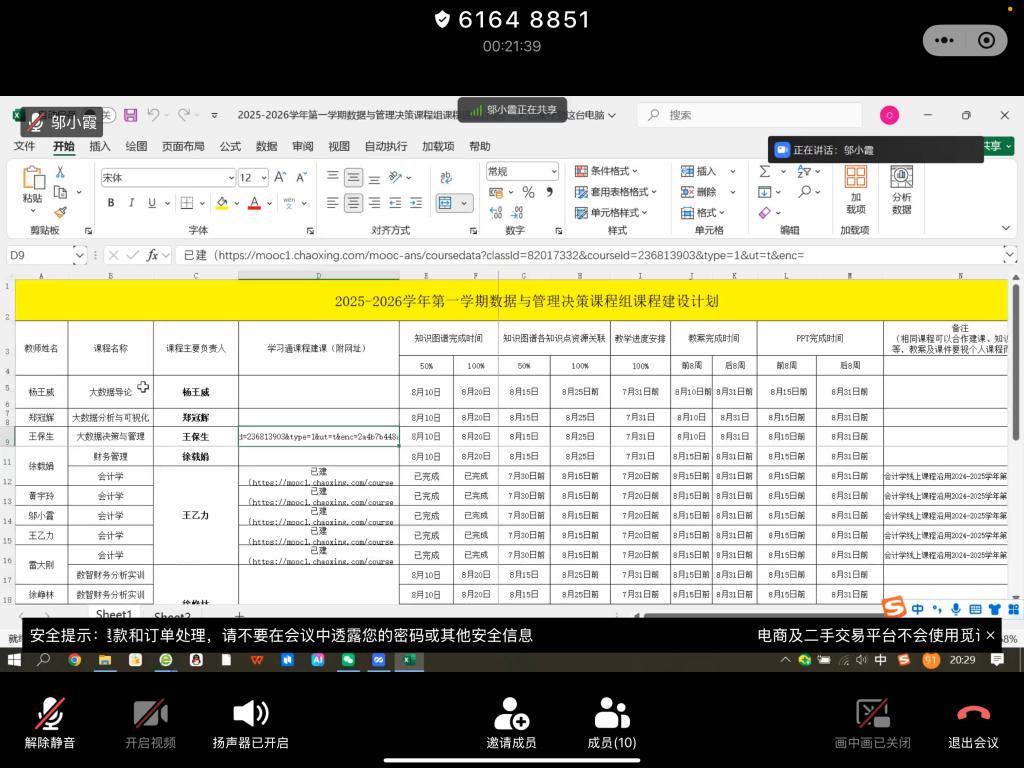Switch to the 插入 ribbon tab

click(100, 146)
